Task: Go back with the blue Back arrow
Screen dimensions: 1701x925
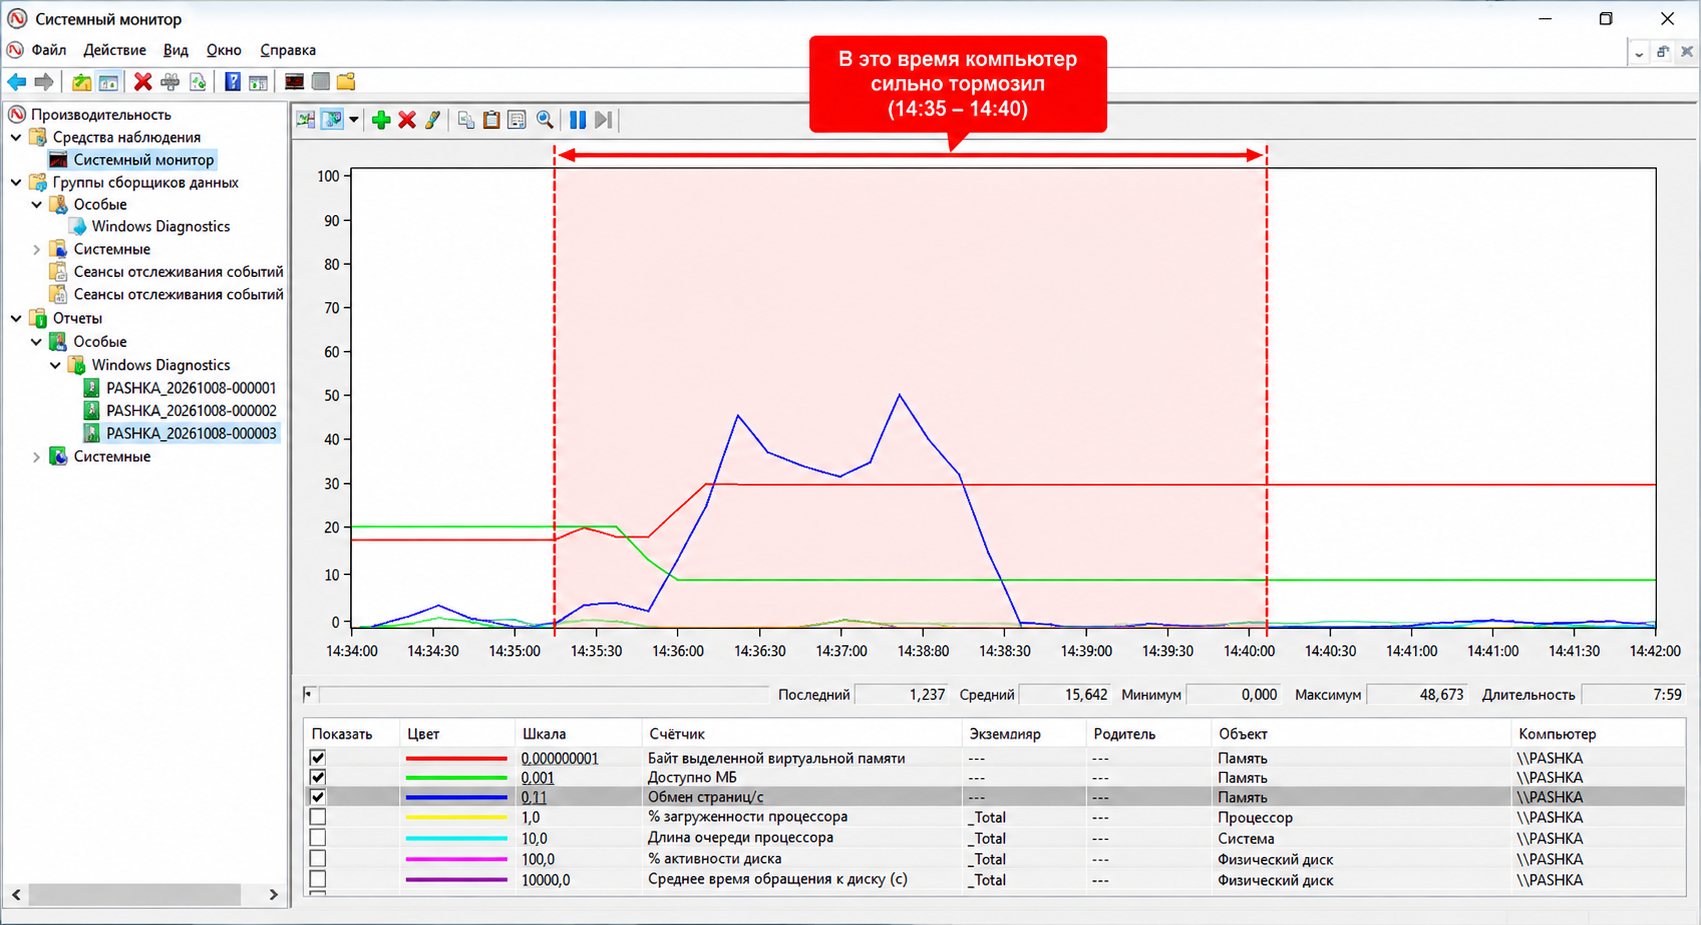Action: coord(17,82)
